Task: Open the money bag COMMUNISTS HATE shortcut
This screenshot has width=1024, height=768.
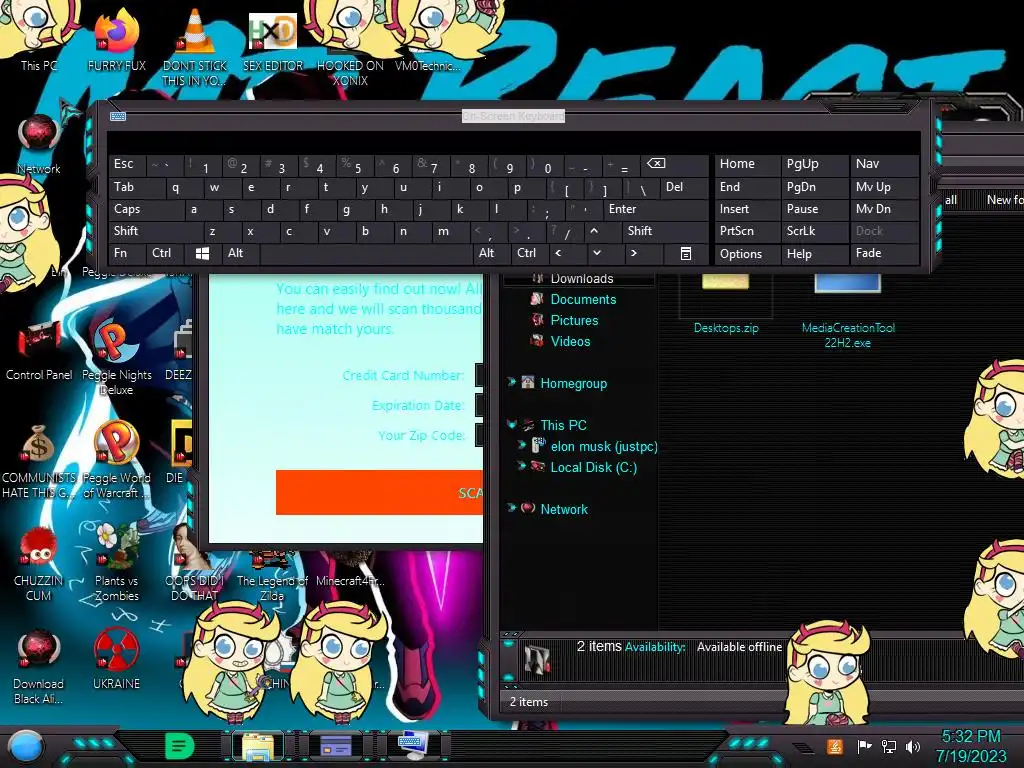Action: [38, 460]
